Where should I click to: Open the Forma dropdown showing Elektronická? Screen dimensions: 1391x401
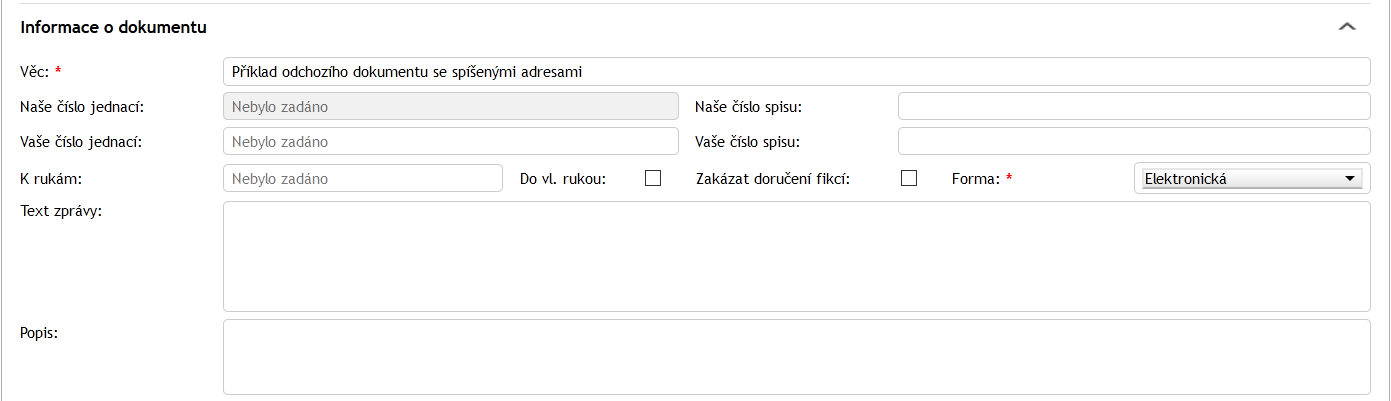tap(1252, 179)
